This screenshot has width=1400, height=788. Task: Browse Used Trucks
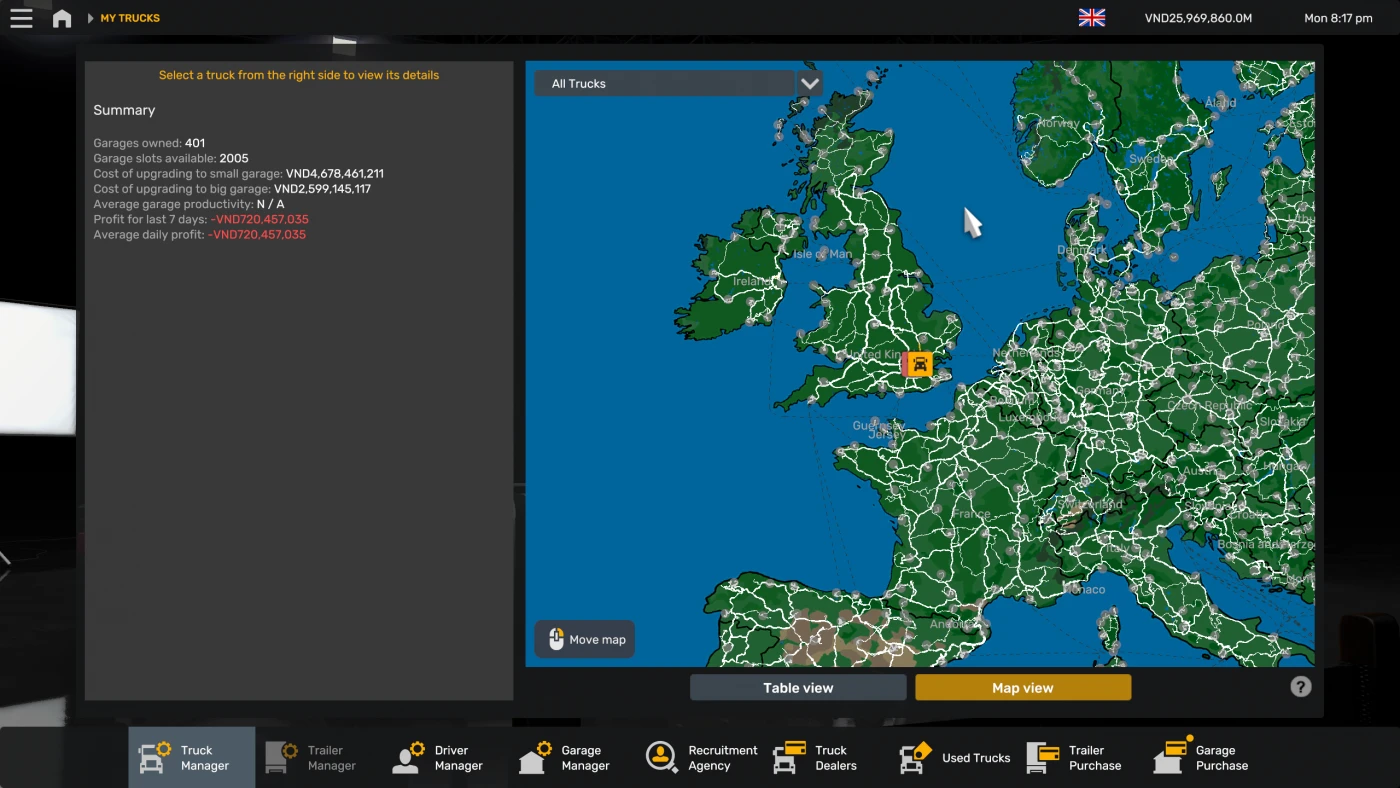[x=953, y=757]
